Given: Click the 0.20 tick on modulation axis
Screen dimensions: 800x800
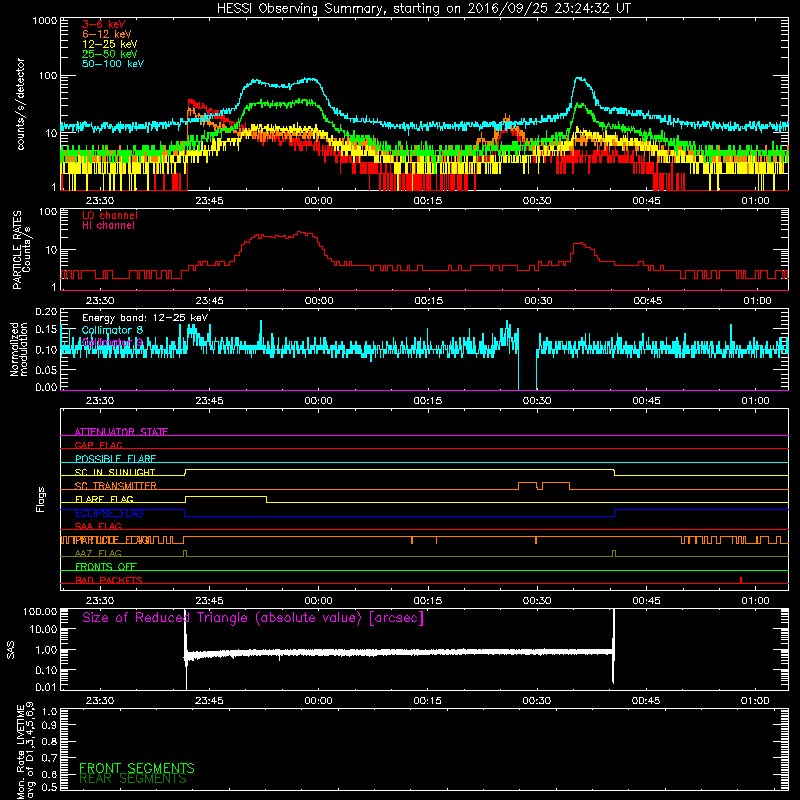Looking at the screenshot, I should [x=46, y=312].
